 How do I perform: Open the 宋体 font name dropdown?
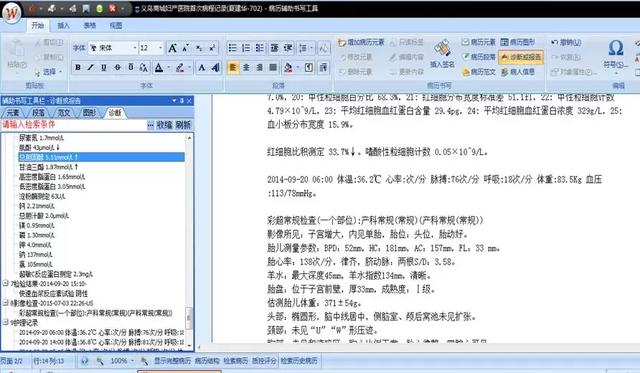135,48
